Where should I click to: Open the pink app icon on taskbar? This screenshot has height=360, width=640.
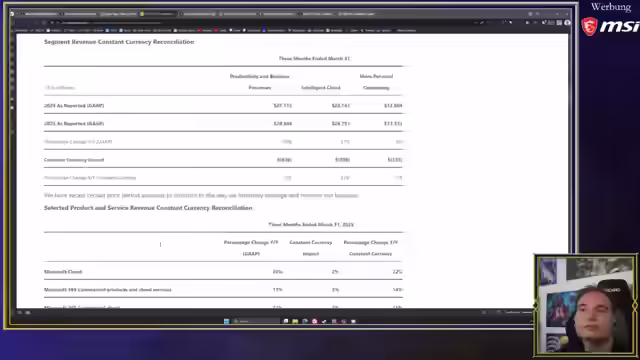315,321
